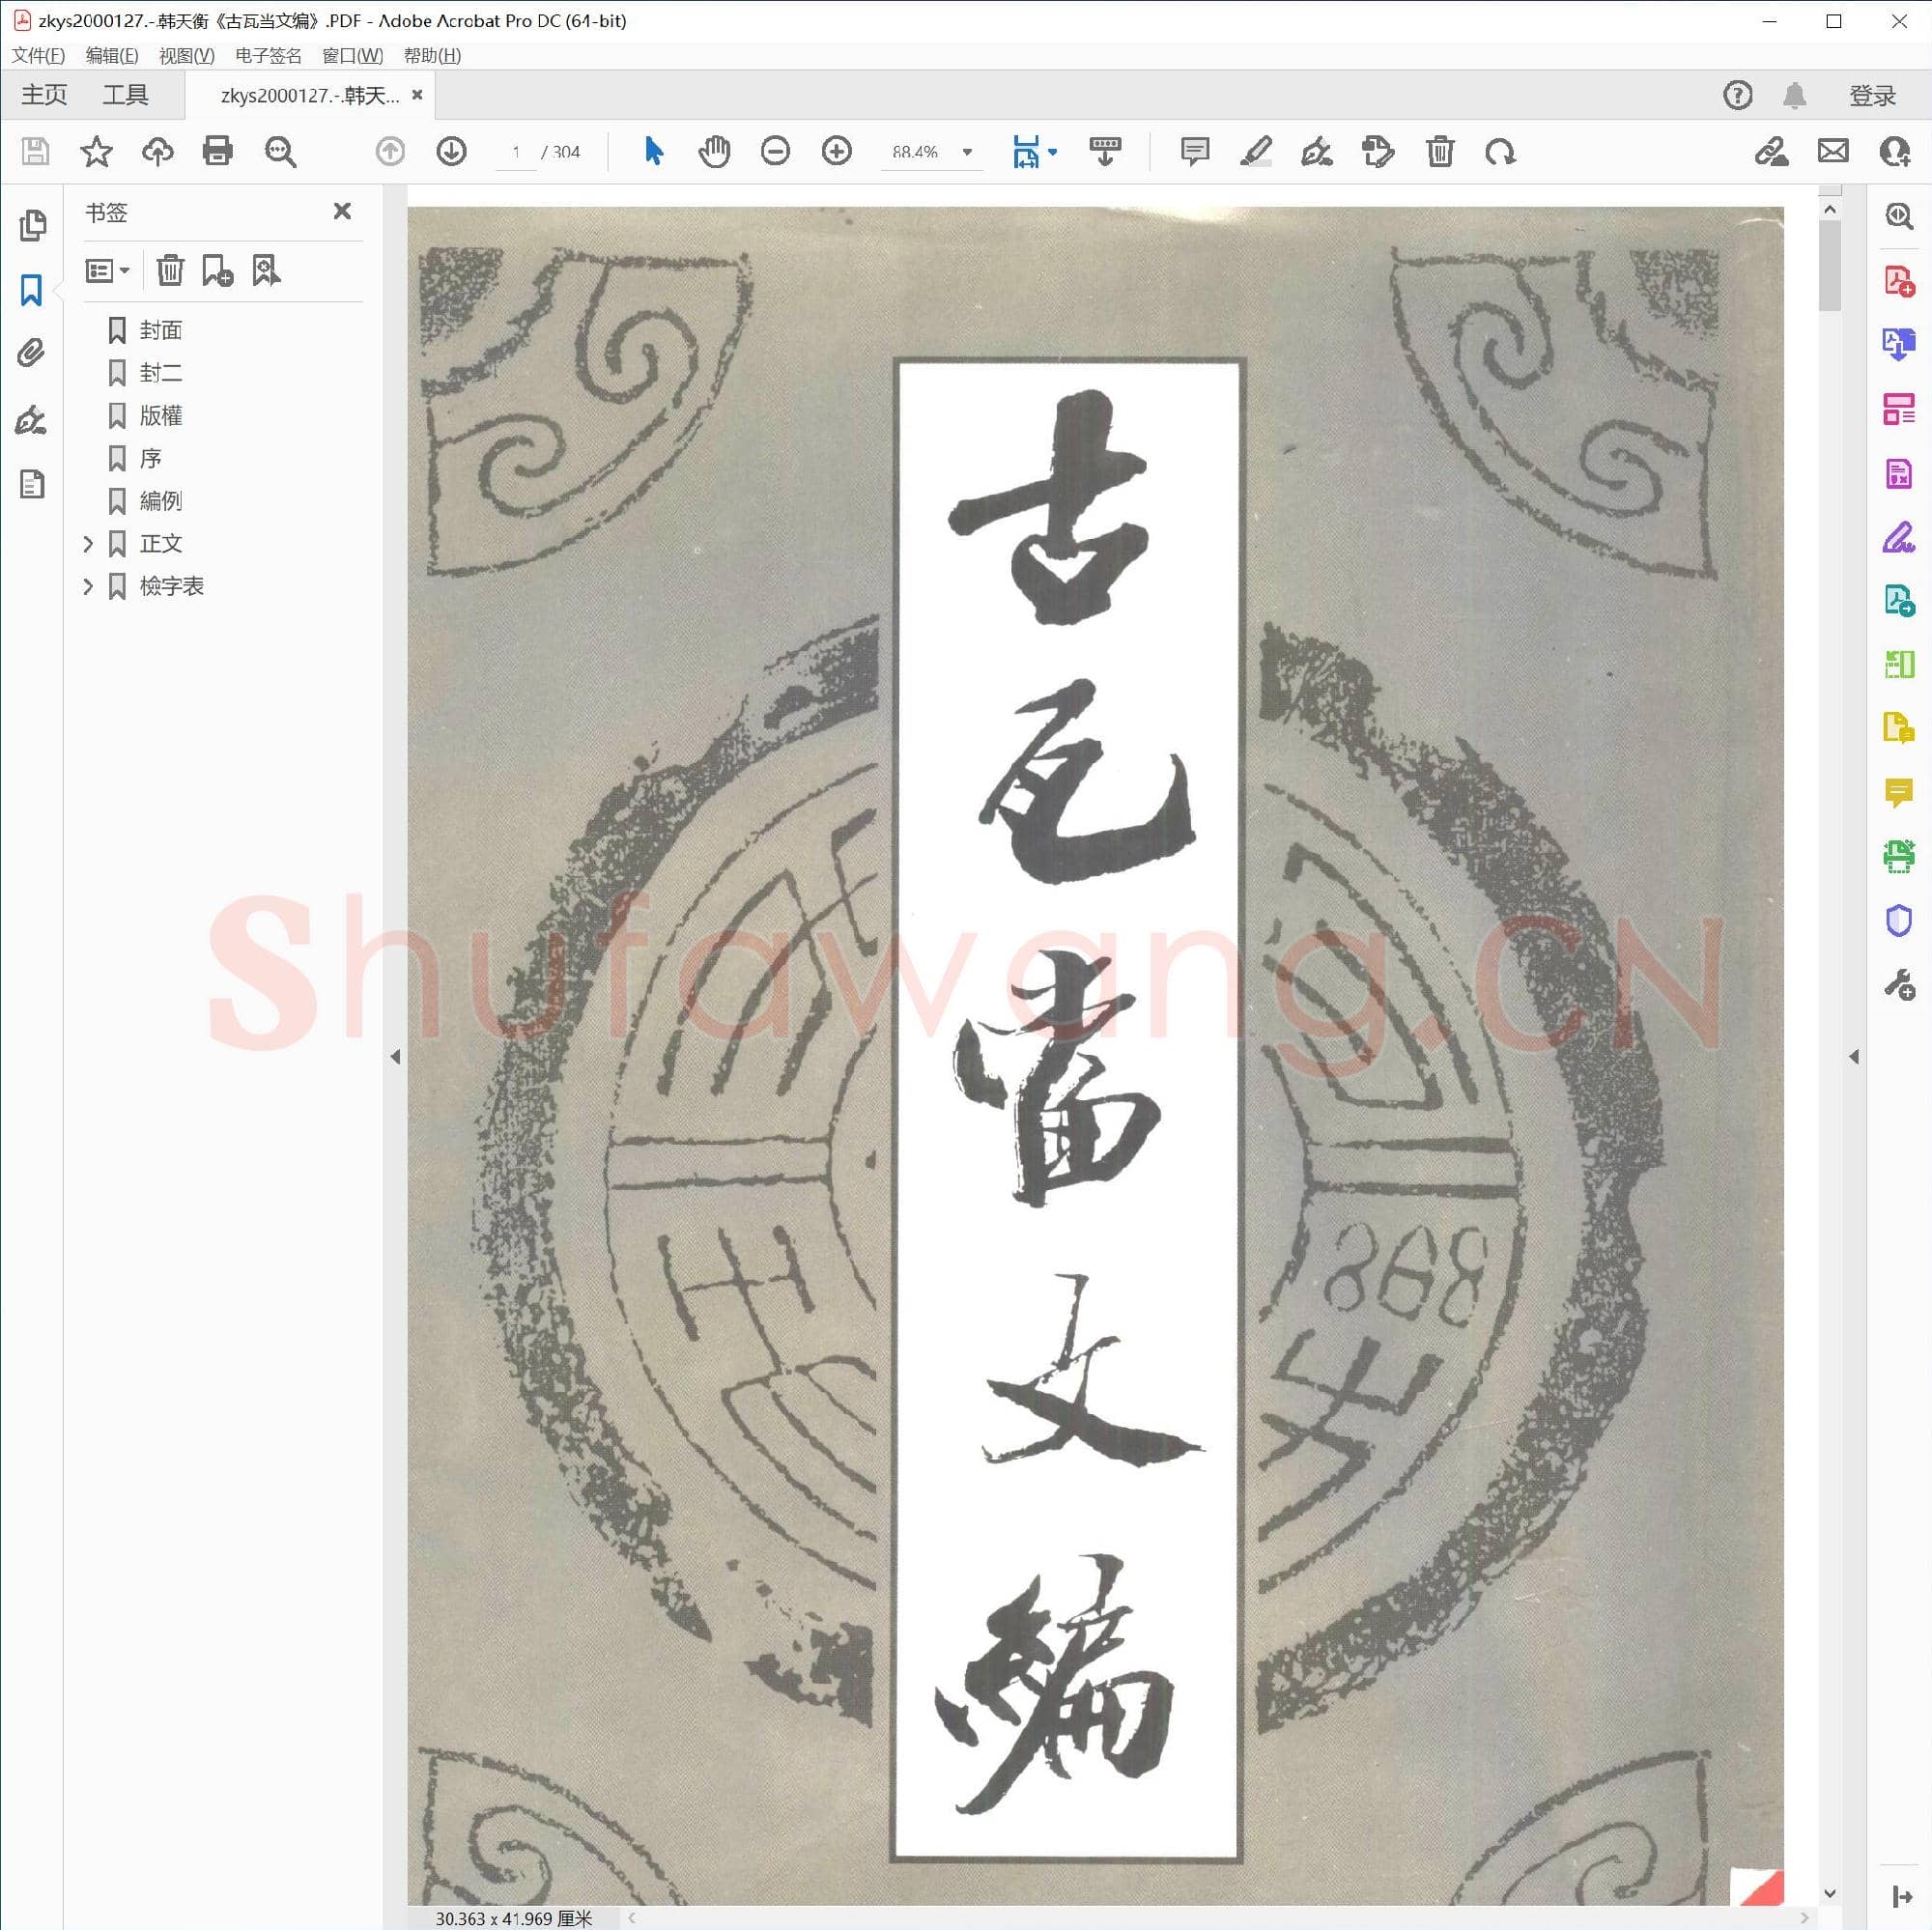Image resolution: width=1932 pixels, height=1930 pixels.
Task: Go to next page arrow
Action: coord(452,152)
